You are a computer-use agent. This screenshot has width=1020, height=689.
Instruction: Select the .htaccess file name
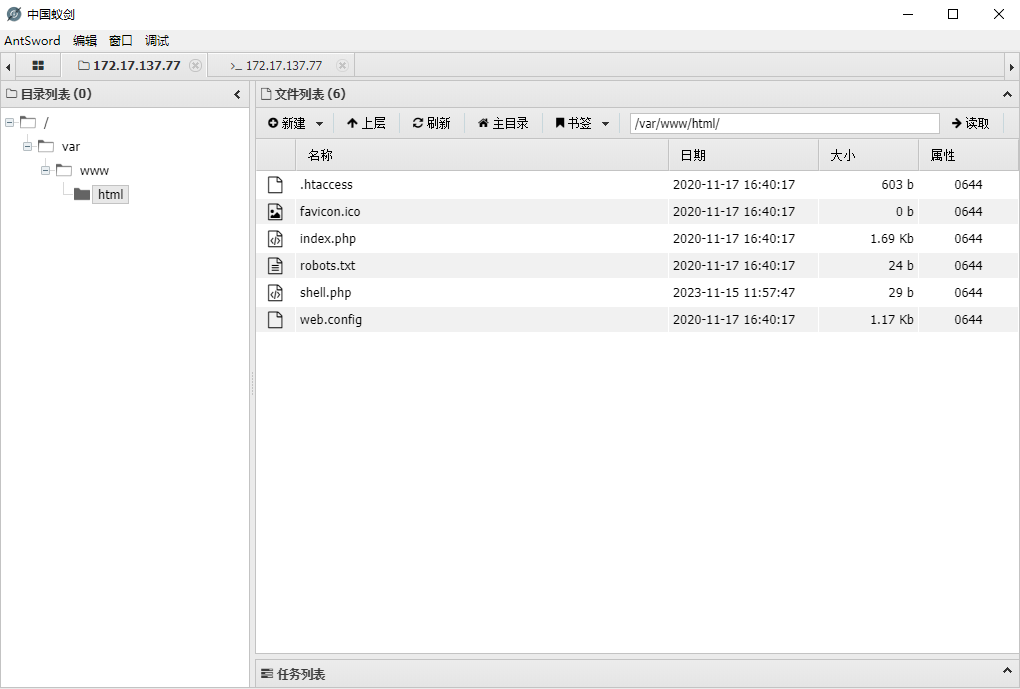[326, 184]
